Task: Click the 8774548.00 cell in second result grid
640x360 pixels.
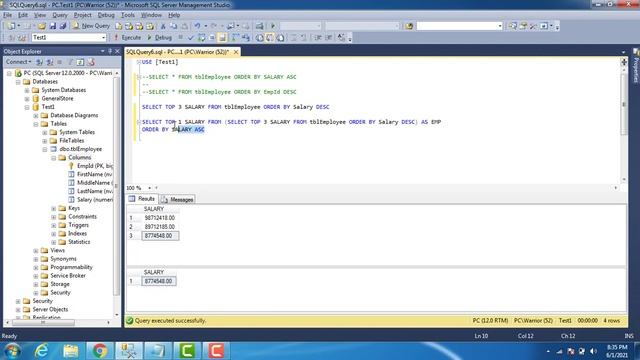Action: [159, 281]
